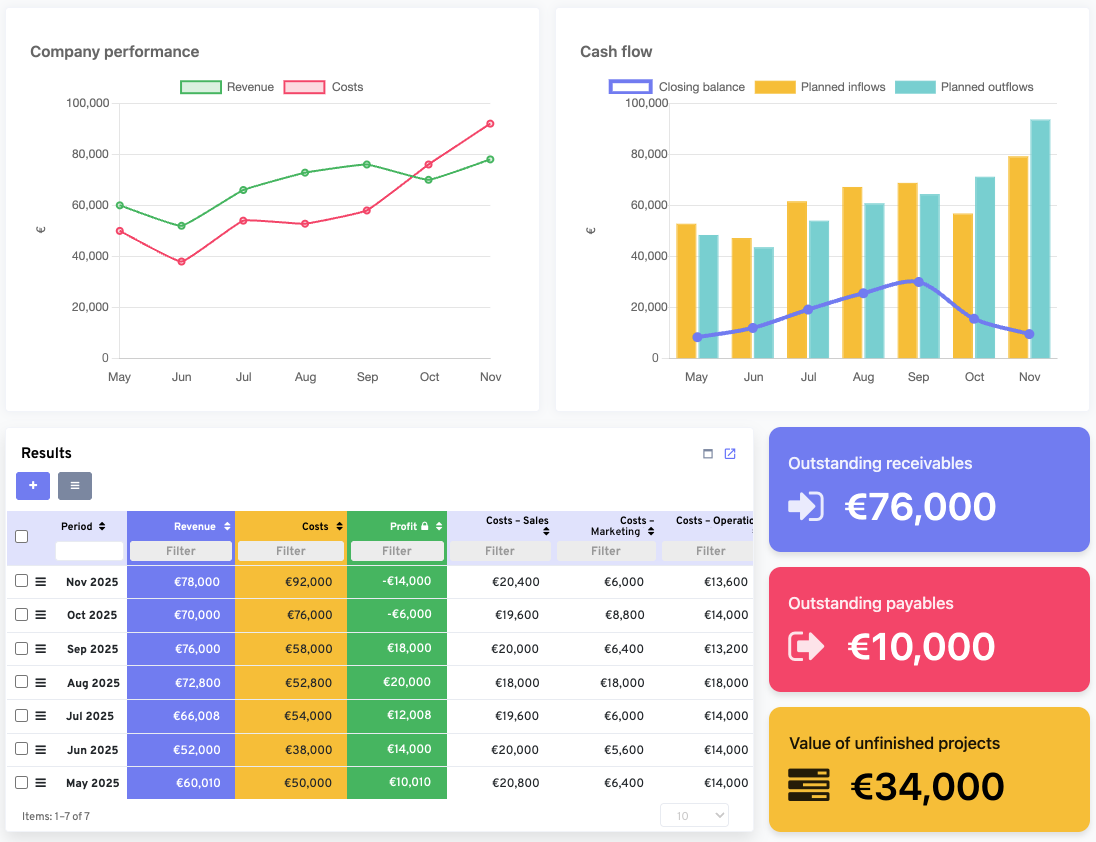Click the Costs – Marketing Filter input

tap(606, 551)
